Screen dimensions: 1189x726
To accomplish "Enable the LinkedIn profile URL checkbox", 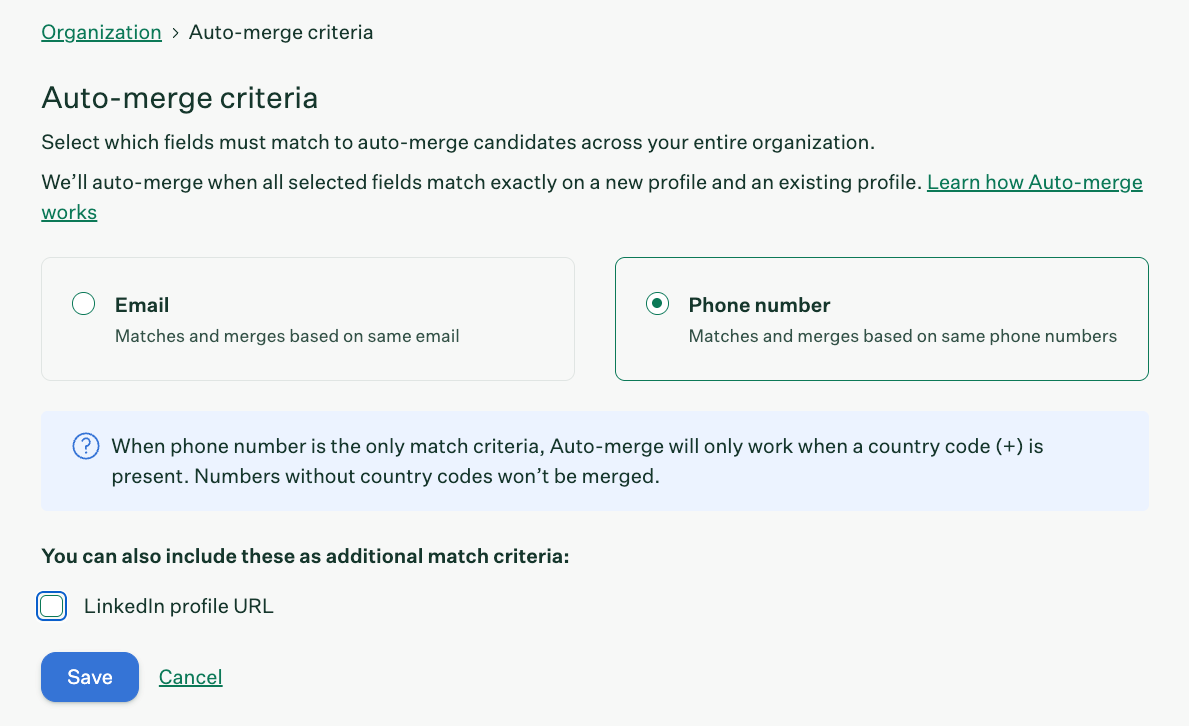I will (52, 606).
